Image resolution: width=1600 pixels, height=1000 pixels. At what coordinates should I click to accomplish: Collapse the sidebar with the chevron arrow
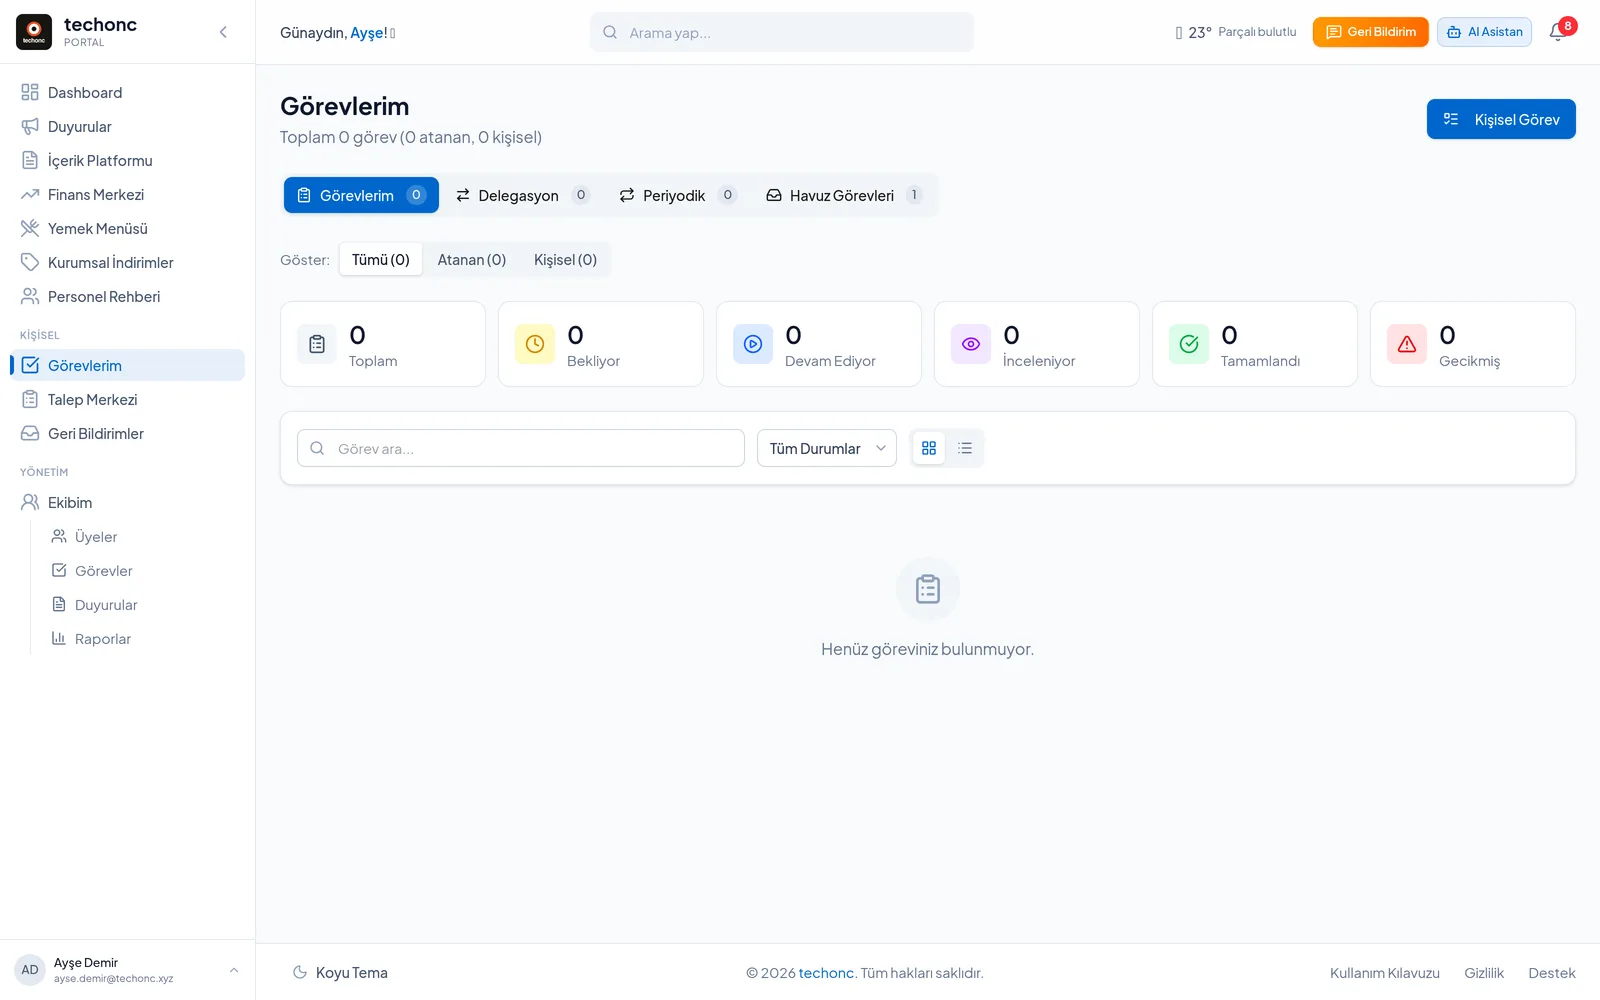point(223,32)
